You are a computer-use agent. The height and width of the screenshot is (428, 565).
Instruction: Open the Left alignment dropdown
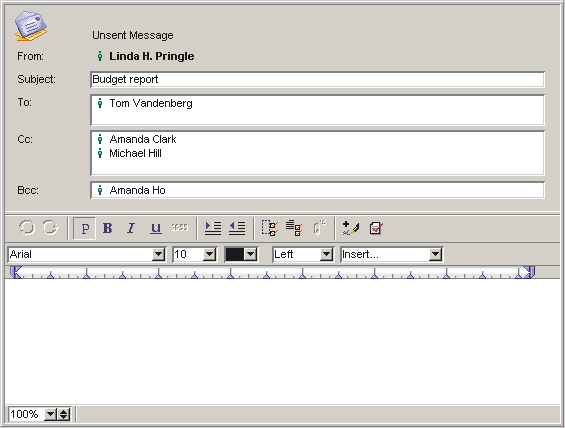click(303, 254)
